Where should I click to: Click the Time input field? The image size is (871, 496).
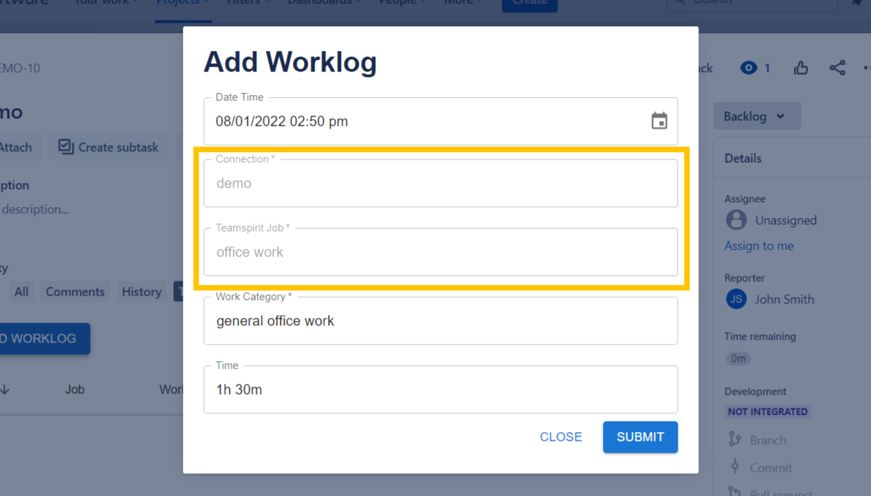pos(440,389)
